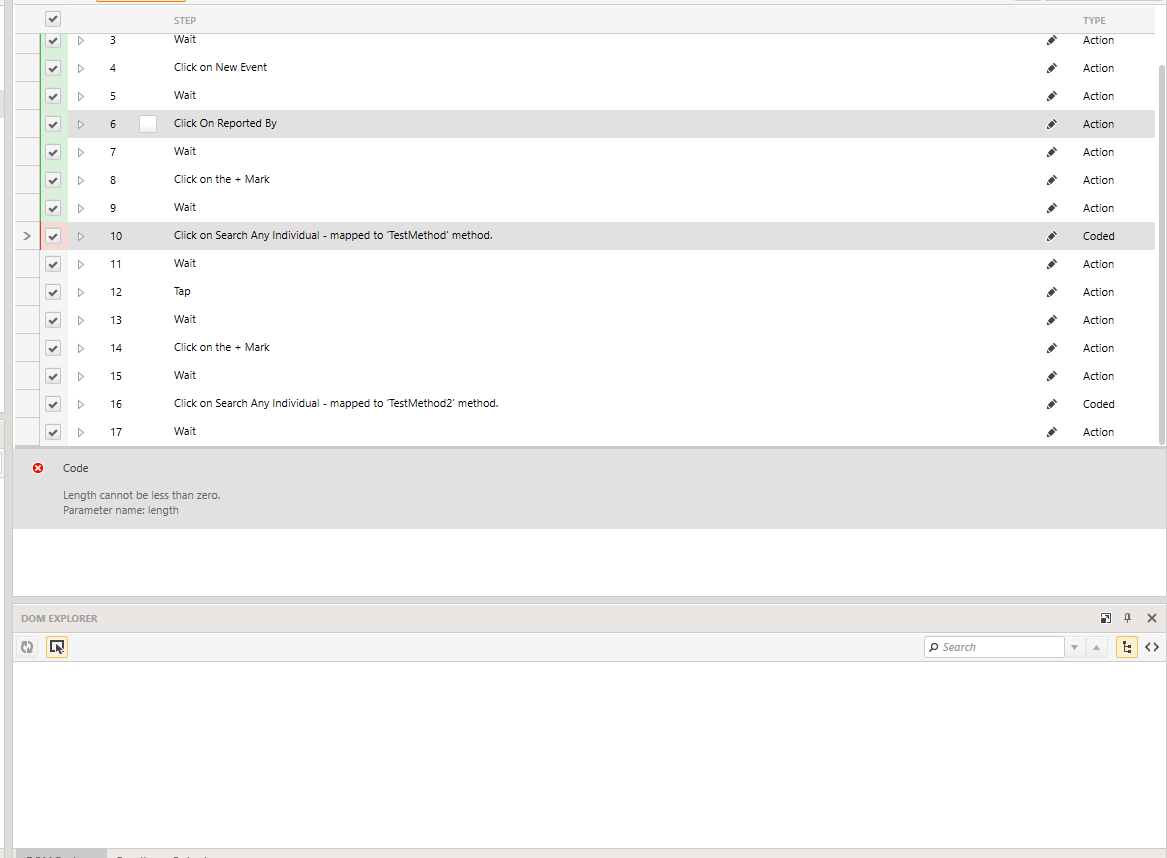The image size is (1167, 858).
Task: Click the STEP column header
Action: (185, 20)
